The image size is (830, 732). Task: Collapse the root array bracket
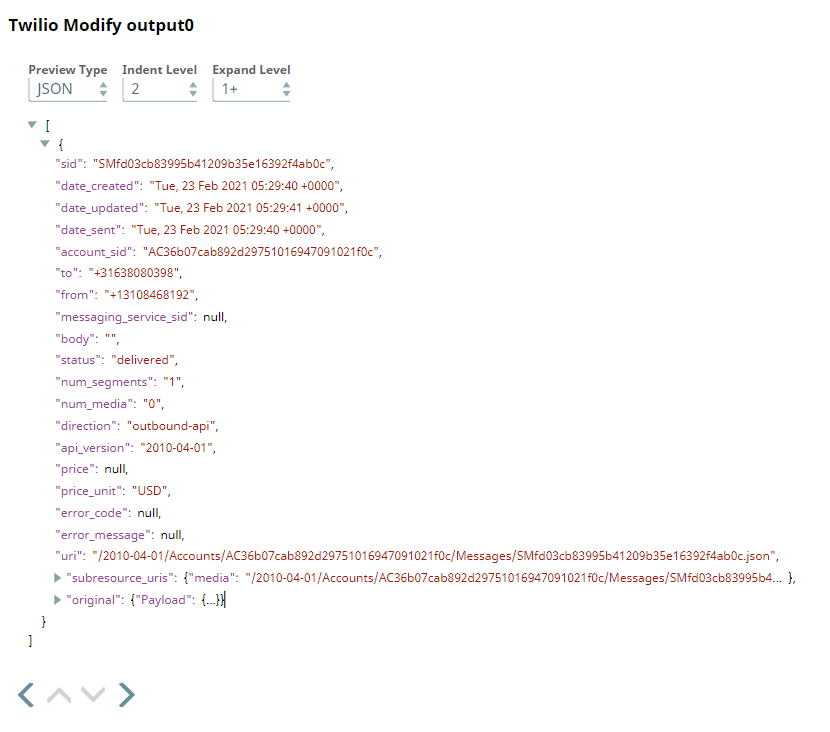click(x=32, y=125)
